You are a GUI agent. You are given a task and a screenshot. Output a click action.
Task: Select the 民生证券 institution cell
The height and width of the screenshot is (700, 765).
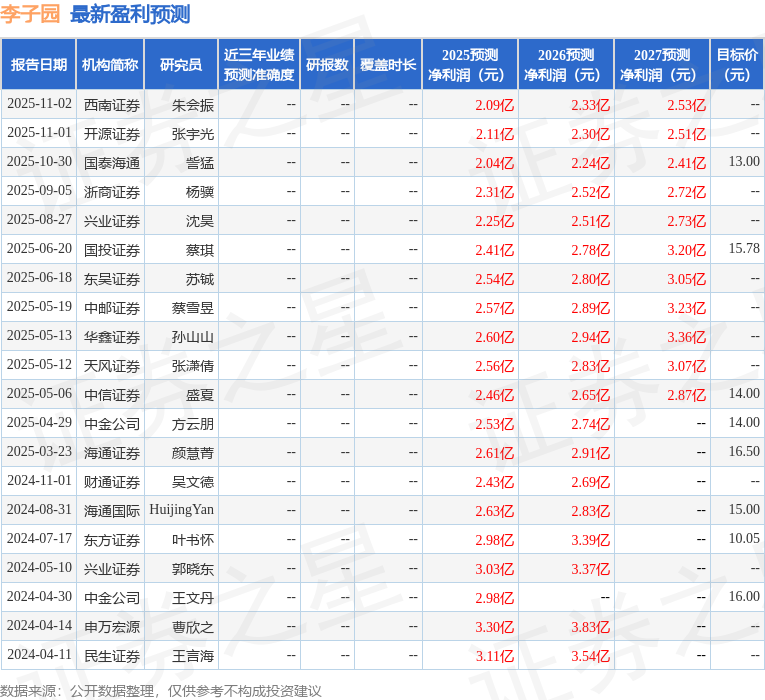pyautogui.click(x=112, y=656)
